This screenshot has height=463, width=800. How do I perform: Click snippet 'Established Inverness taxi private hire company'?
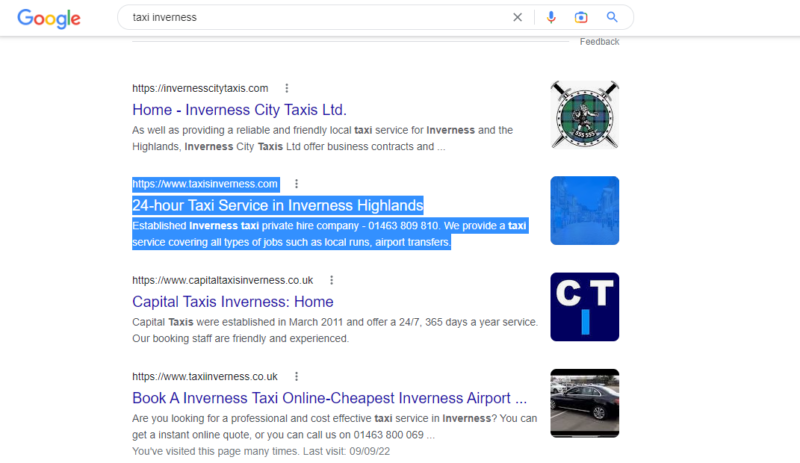330,234
